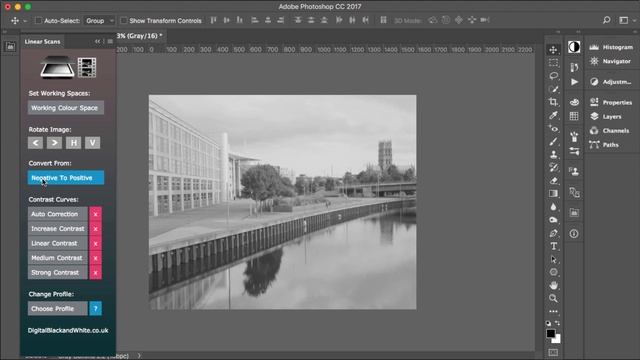This screenshot has height=360, width=640.
Task: Open the Properties panel
Action: 611,102
